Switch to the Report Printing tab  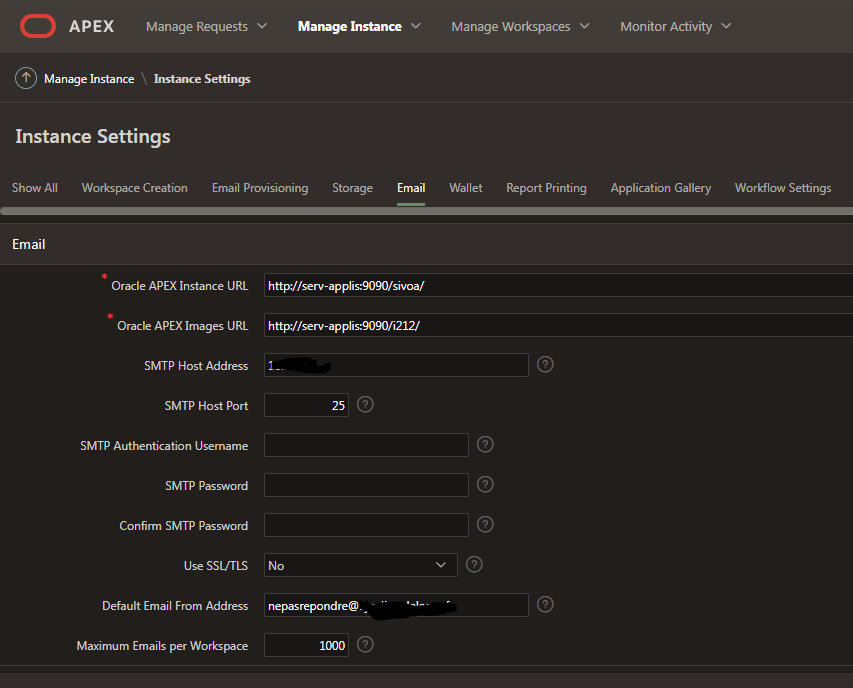click(x=546, y=187)
